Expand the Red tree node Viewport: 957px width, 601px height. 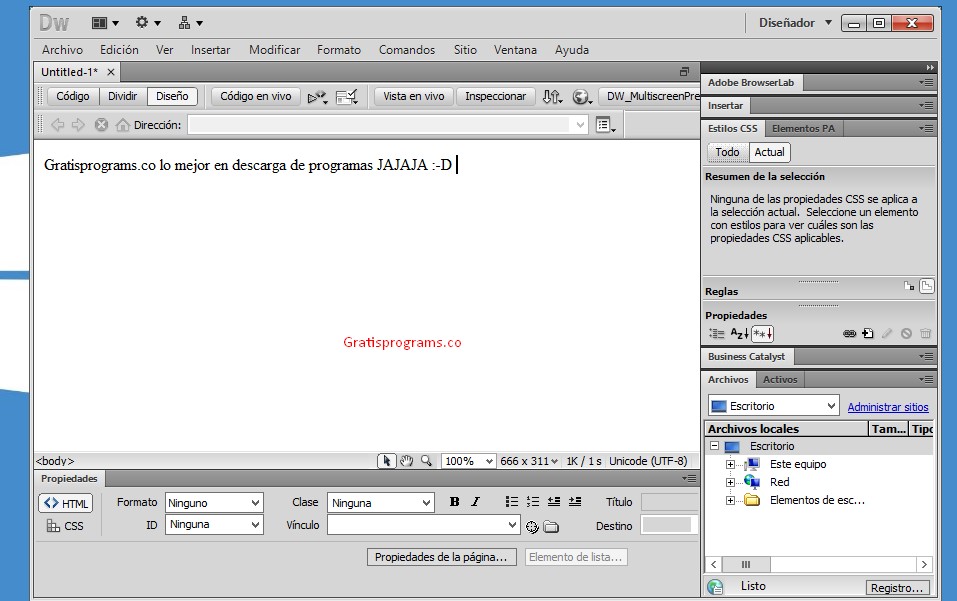730,483
